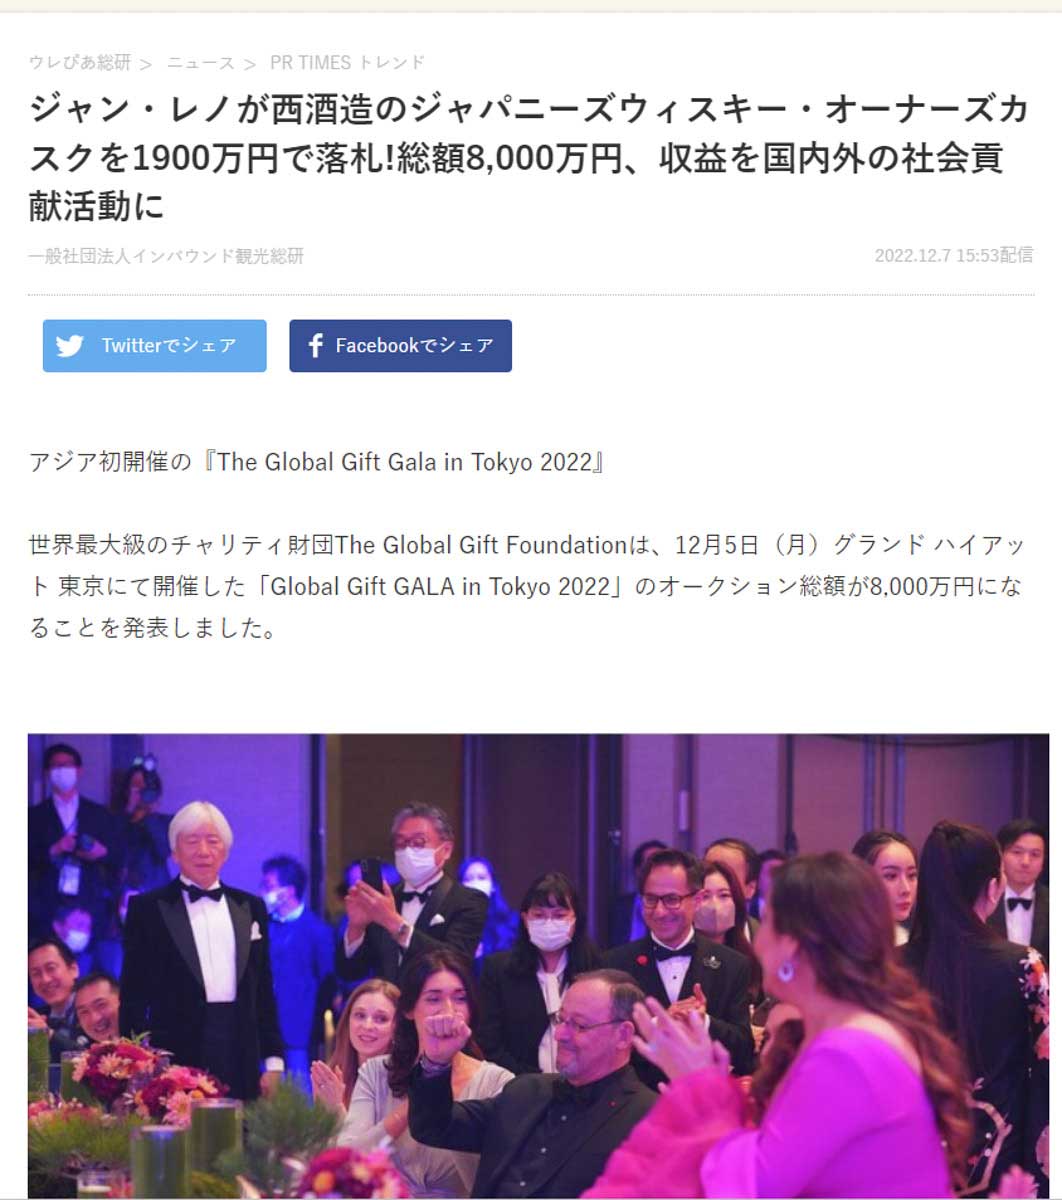Image resolution: width=1062 pixels, height=1200 pixels.
Task: Click the article headline about ジャン・レノ
Action: click(530, 158)
